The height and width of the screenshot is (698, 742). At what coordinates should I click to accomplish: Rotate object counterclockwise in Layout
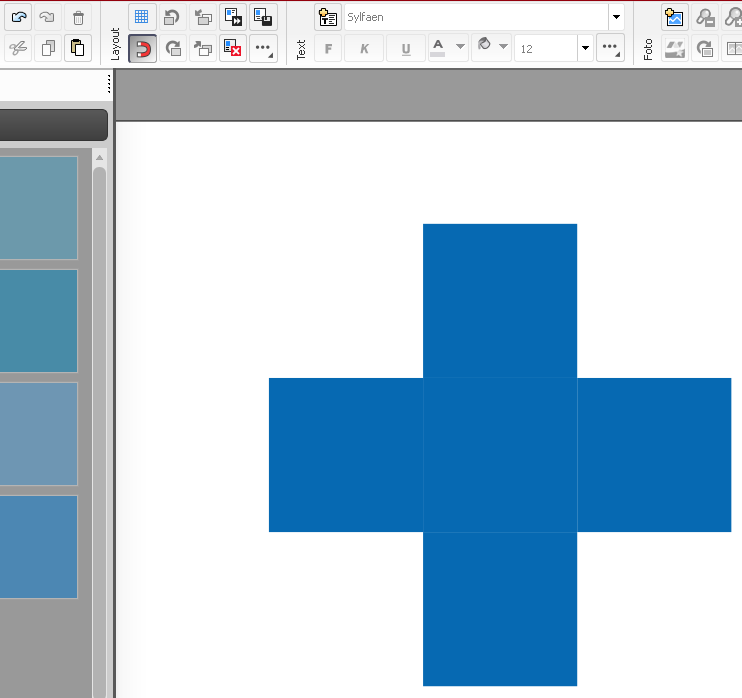pos(172,18)
